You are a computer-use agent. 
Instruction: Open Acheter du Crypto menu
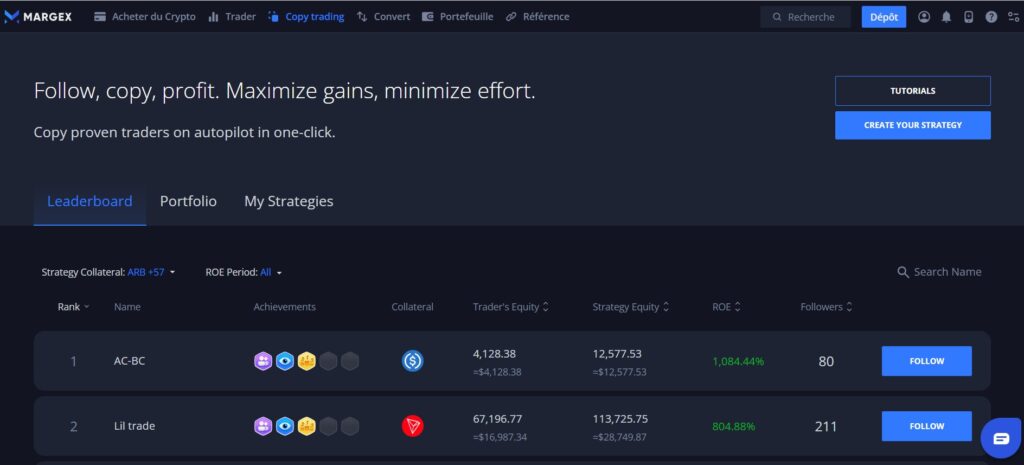pyautogui.click(x=145, y=17)
